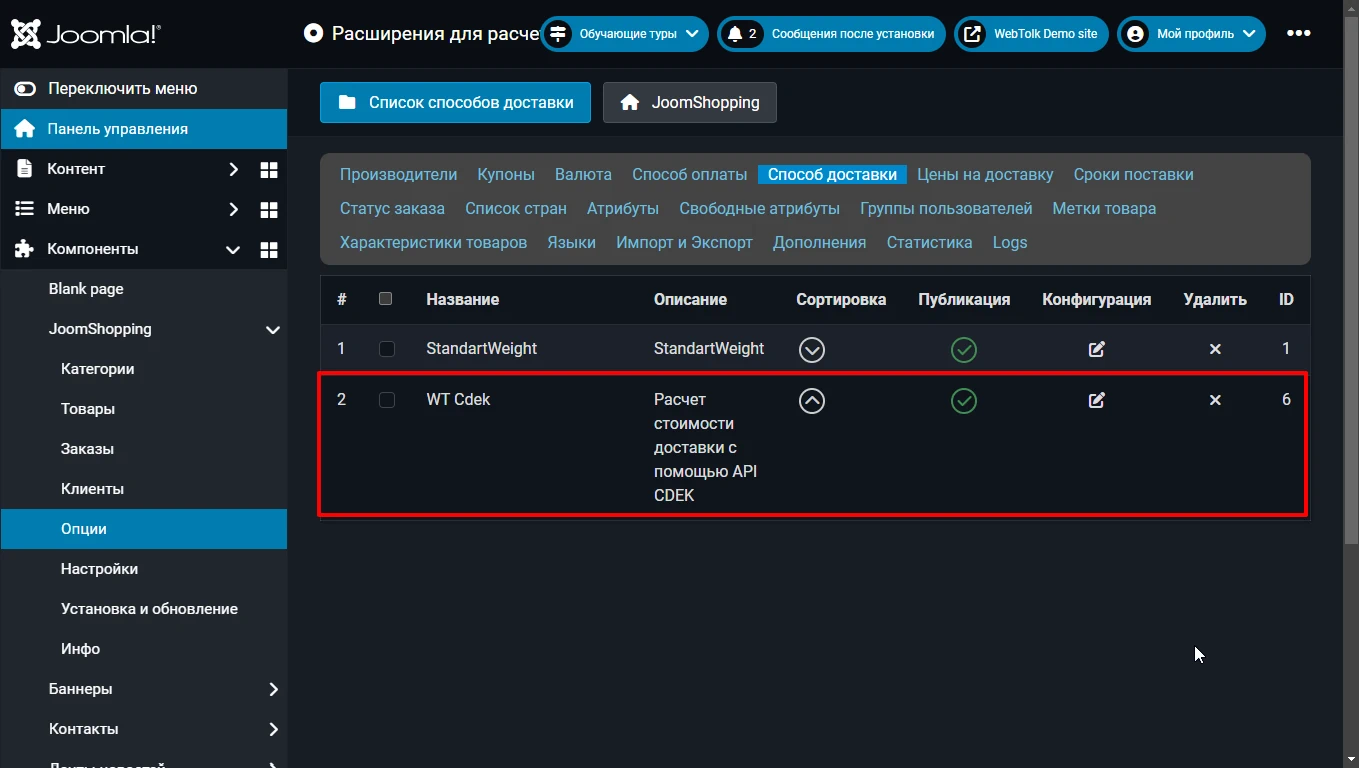Check the StandartWeight row checkbox
This screenshot has width=1359, height=768.
pos(387,349)
